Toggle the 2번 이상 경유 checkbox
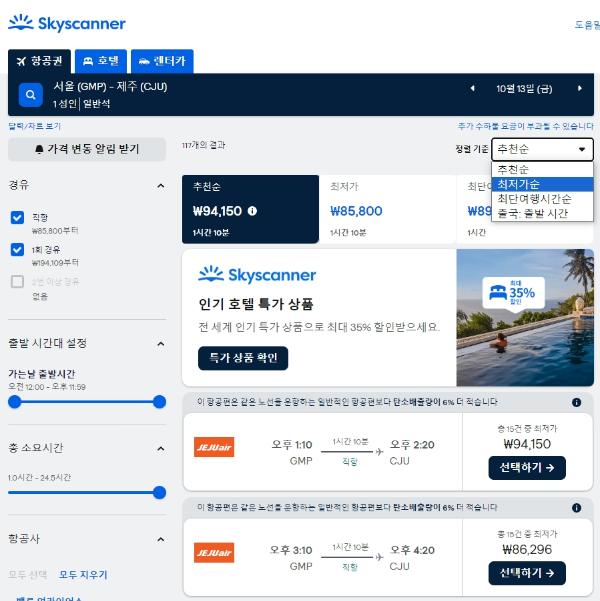This screenshot has height=601, width=600. [x=17, y=282]
